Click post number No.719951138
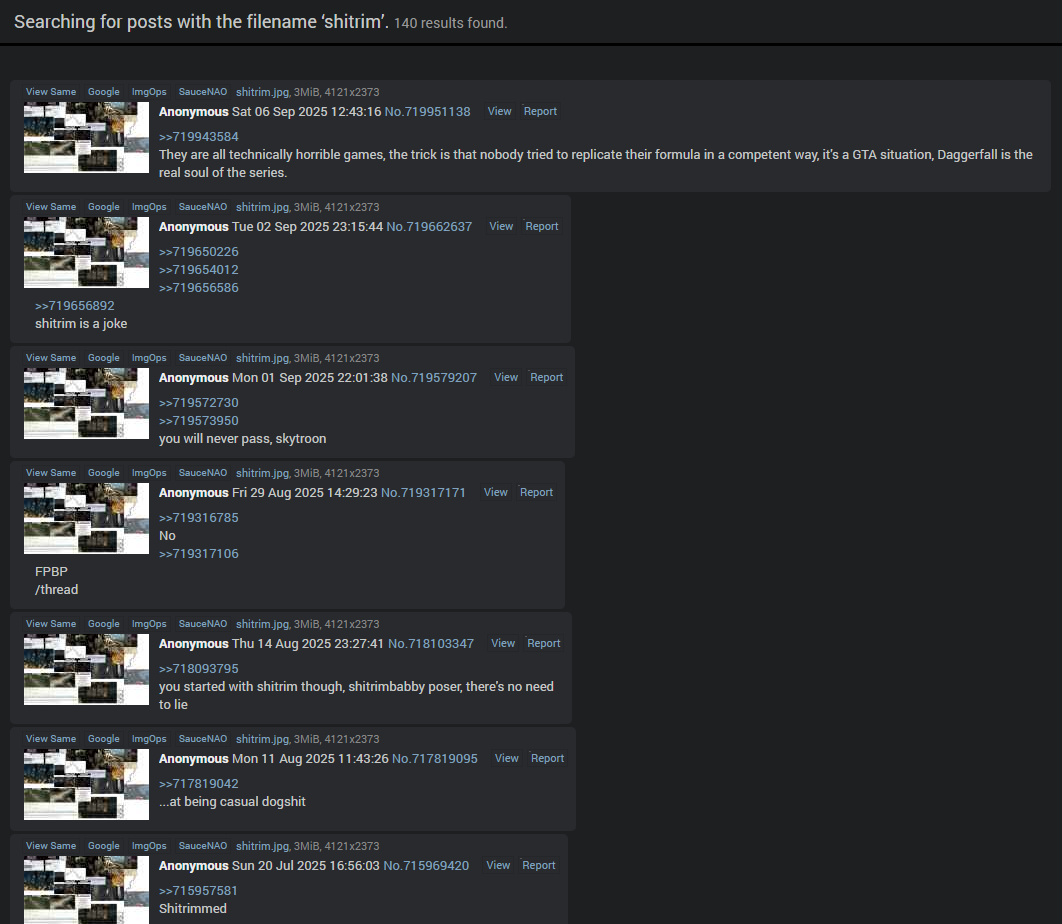This screenshot has height=924, width=1062. coord(427,112)
